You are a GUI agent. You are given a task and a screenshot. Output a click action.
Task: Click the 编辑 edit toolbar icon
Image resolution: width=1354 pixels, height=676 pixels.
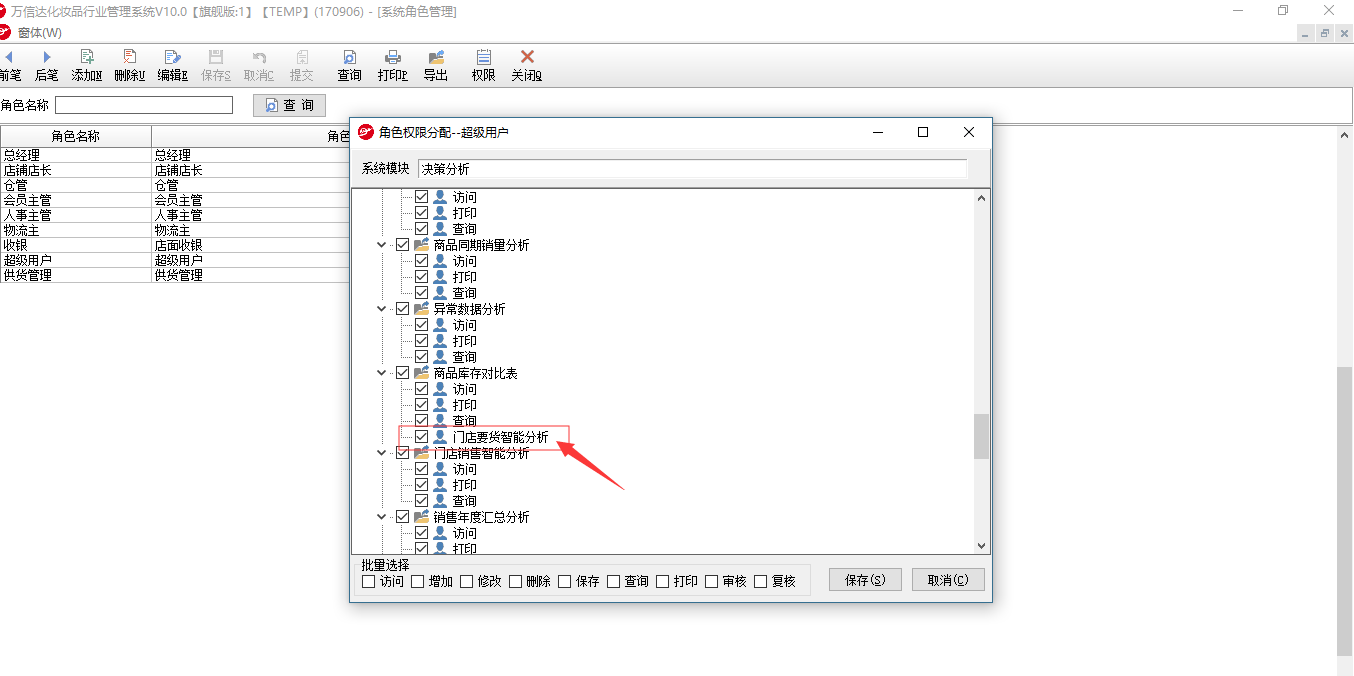172,58
